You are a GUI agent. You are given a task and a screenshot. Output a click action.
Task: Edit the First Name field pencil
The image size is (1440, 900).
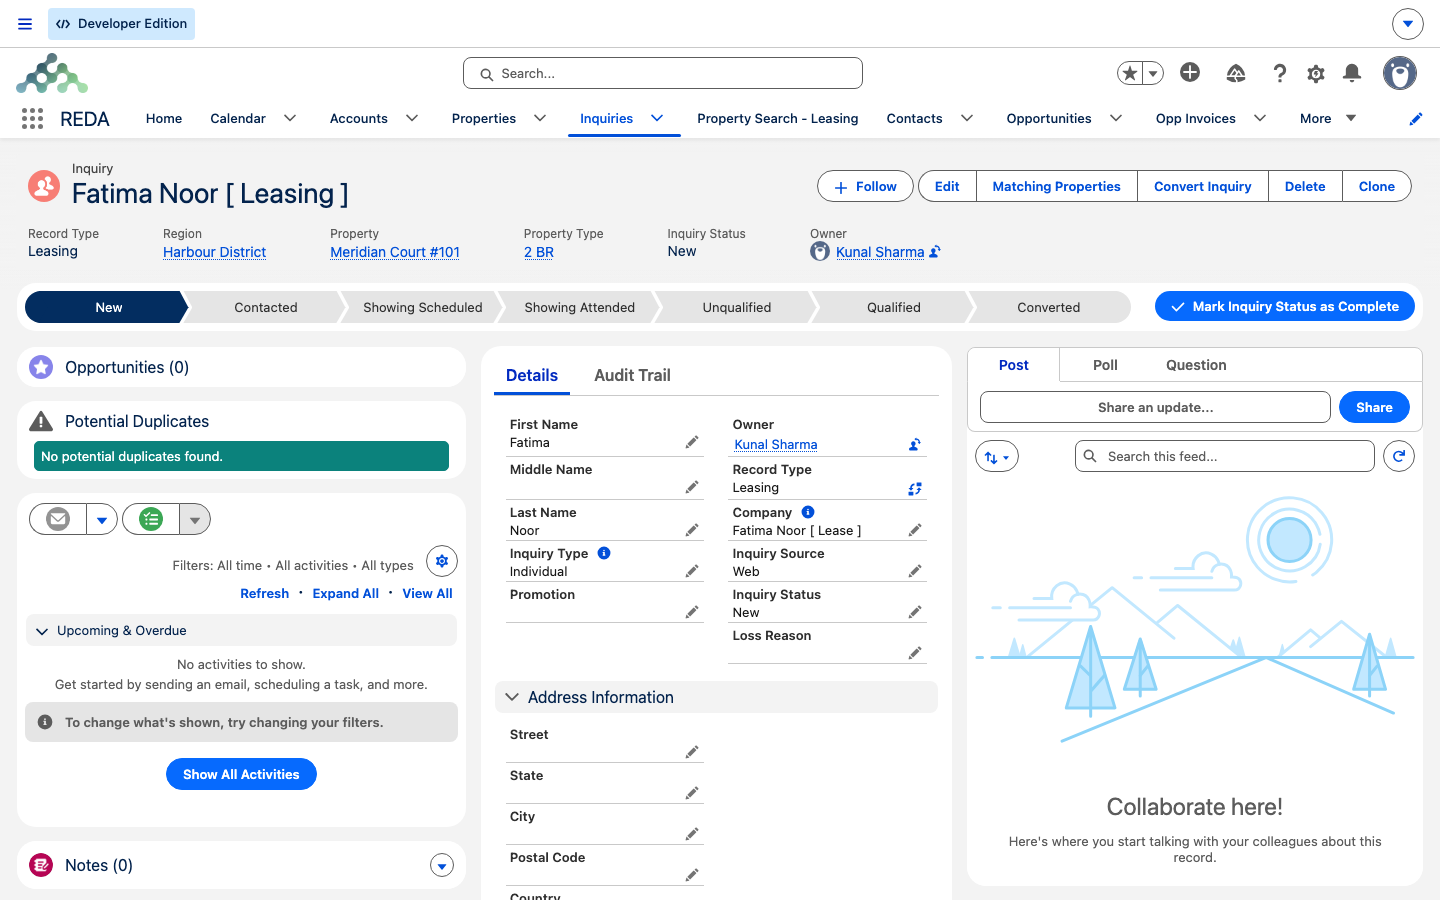tap(692, 442)
